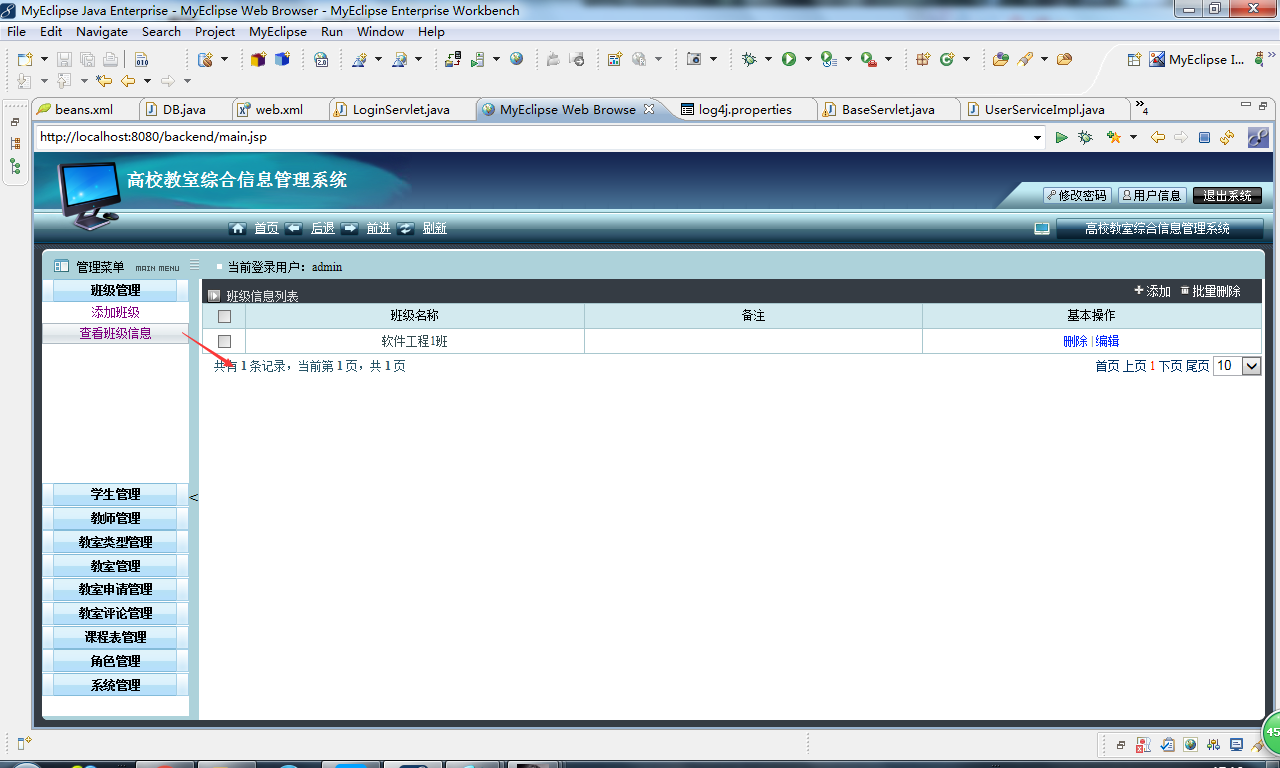Open dropdown arrow next to New wizard icon
This screenshot has height=768, width=1280.
(x=43, y=60)
